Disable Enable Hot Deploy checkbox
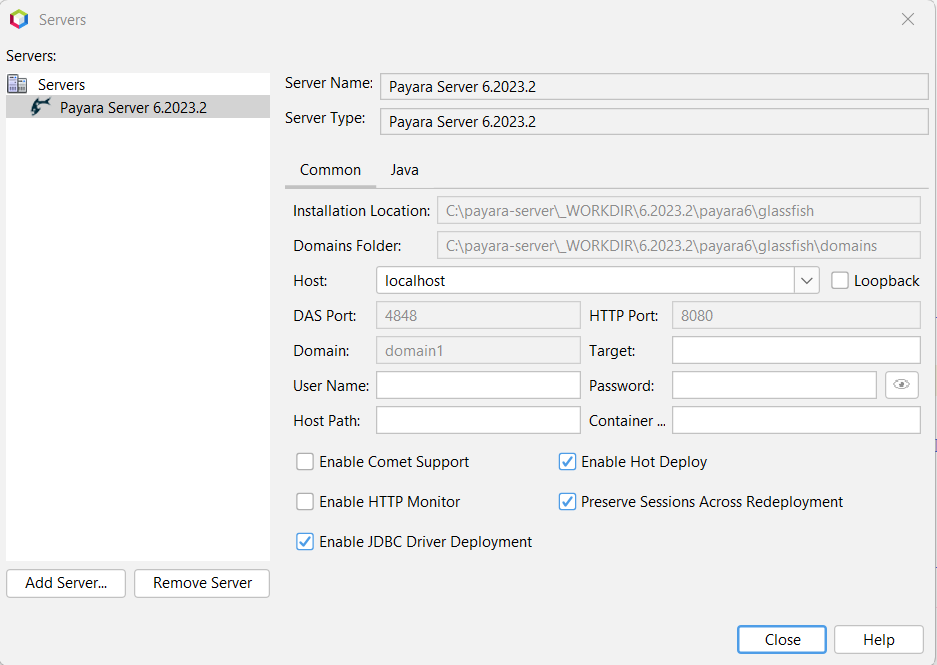 (x=567, y=462)
